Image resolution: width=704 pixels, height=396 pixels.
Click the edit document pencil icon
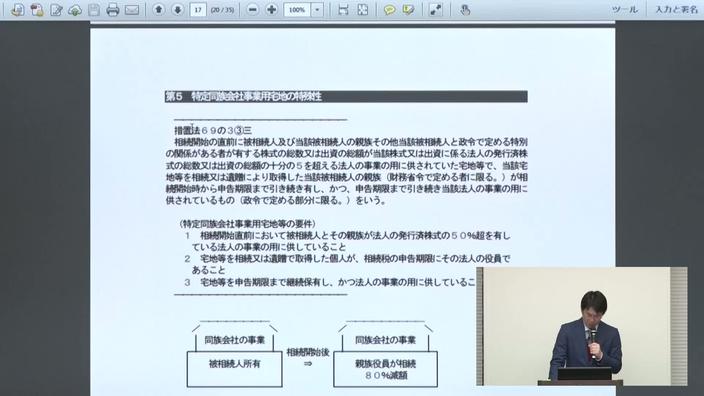56,10
